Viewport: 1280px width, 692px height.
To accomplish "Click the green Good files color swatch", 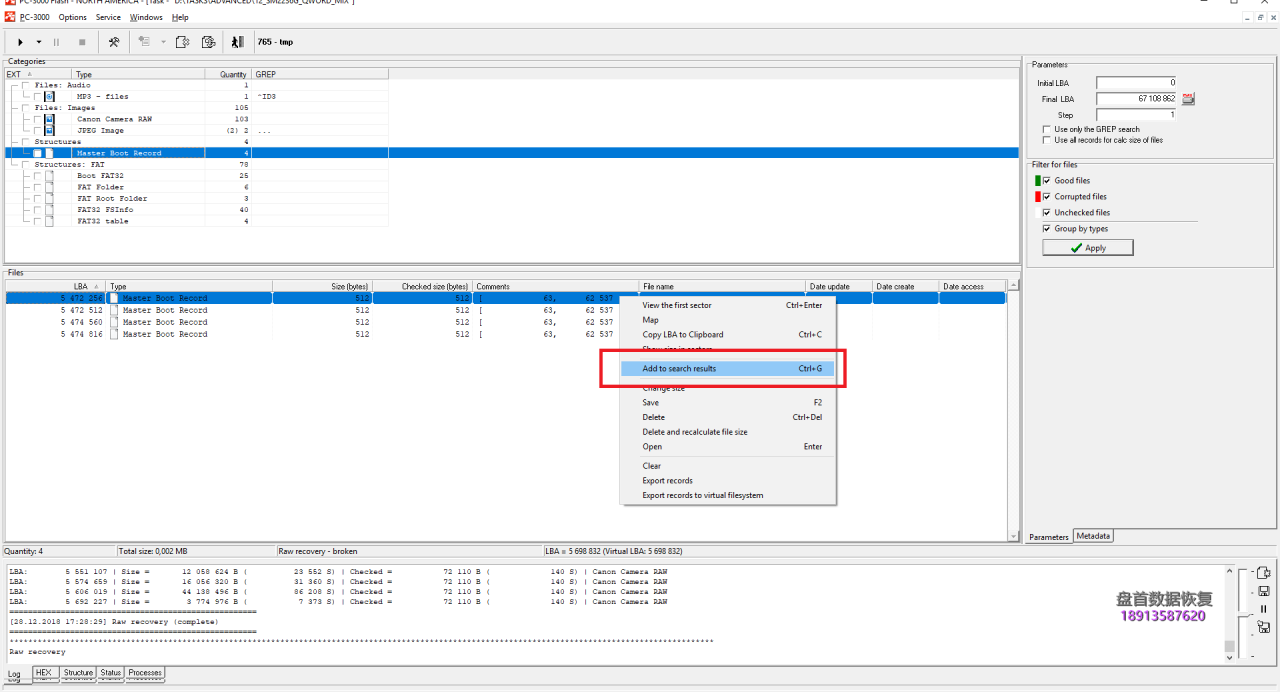I will click(x=1037, y=181).
